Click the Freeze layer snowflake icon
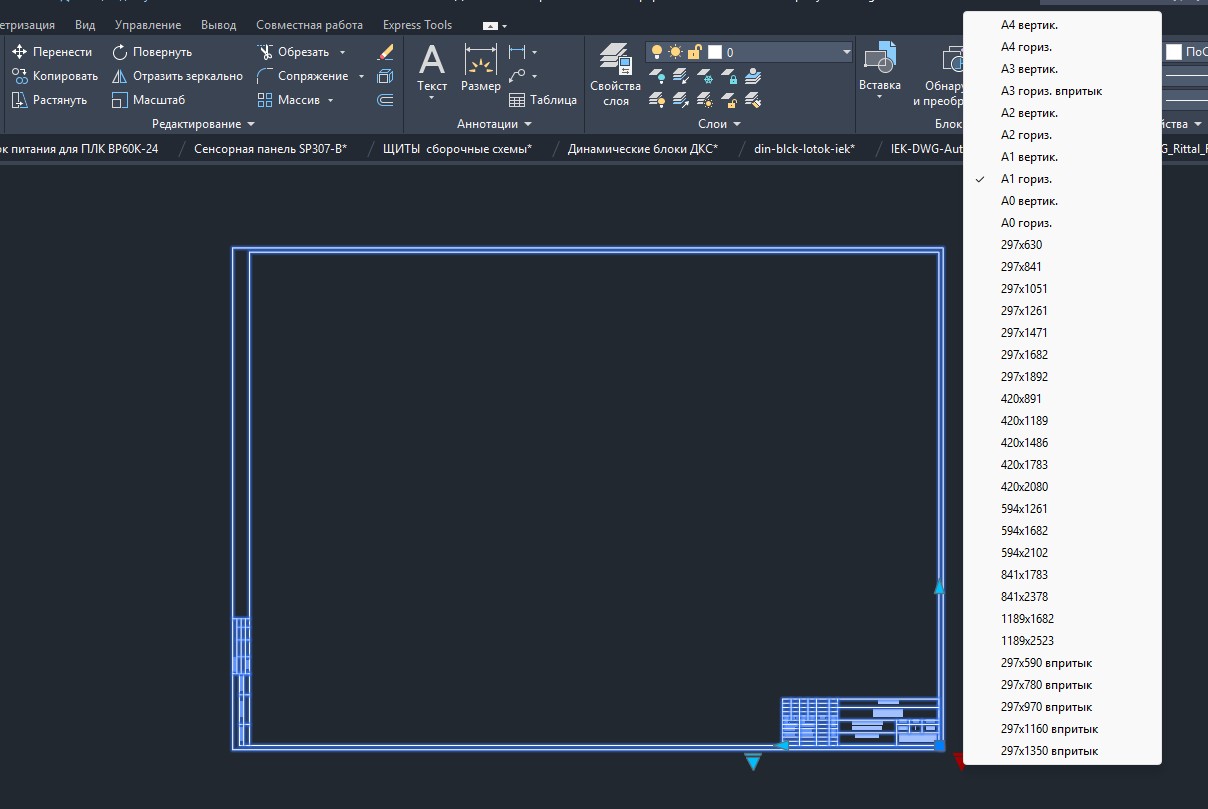 click(x=705, y=76)
